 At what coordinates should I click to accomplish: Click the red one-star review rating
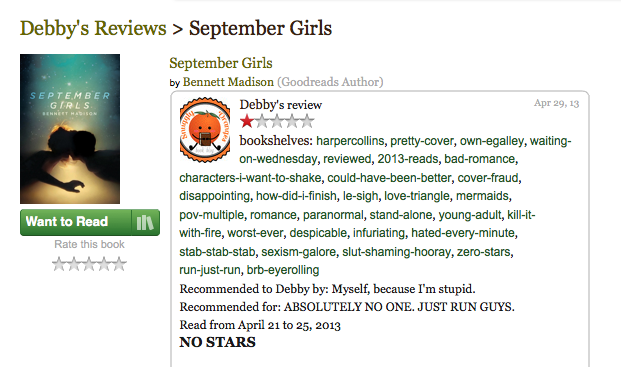[247, 122]
